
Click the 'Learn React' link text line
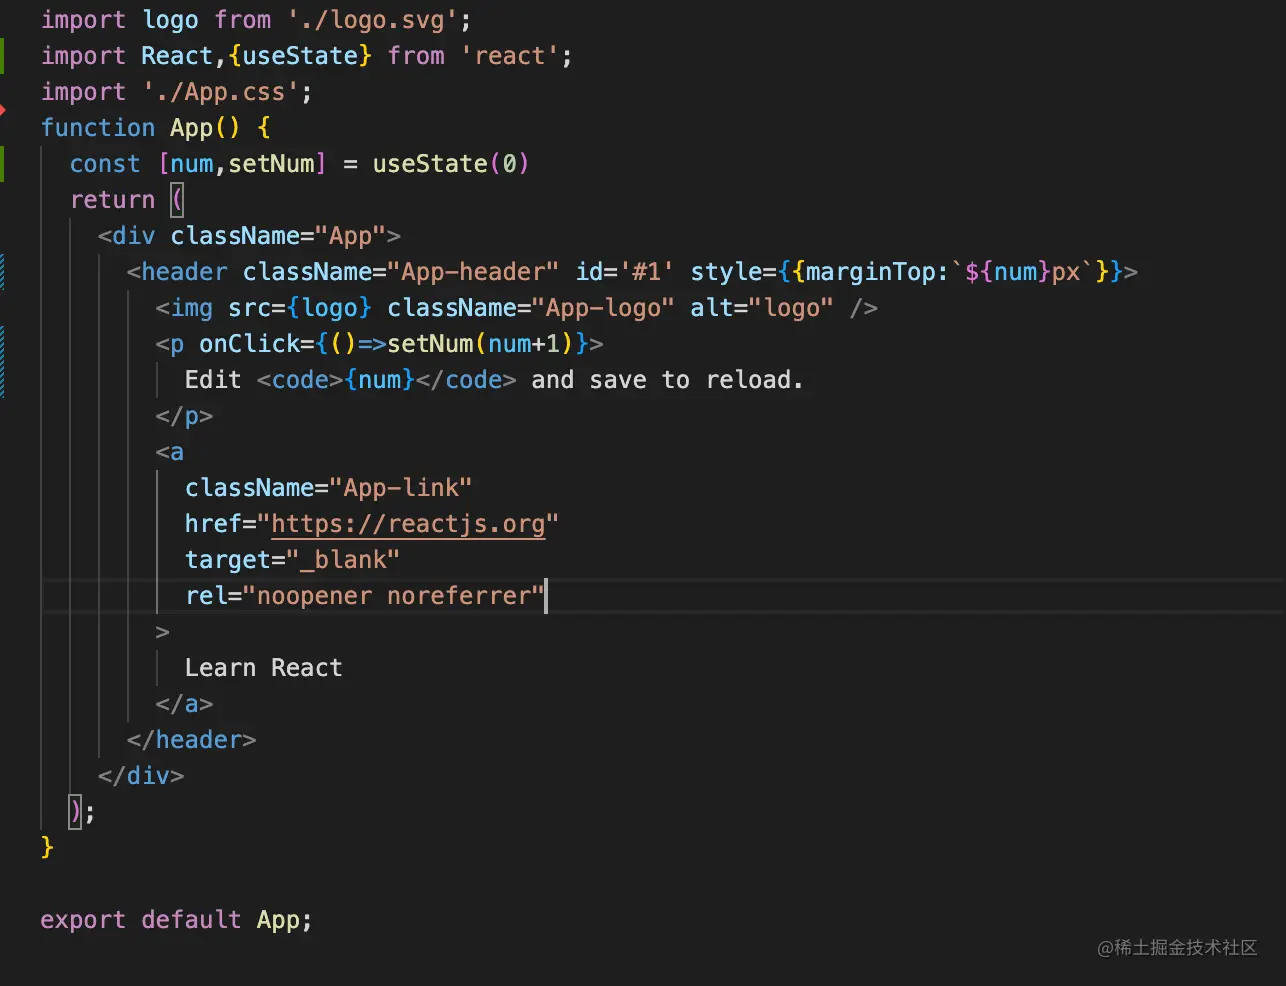tap(263, 668)
